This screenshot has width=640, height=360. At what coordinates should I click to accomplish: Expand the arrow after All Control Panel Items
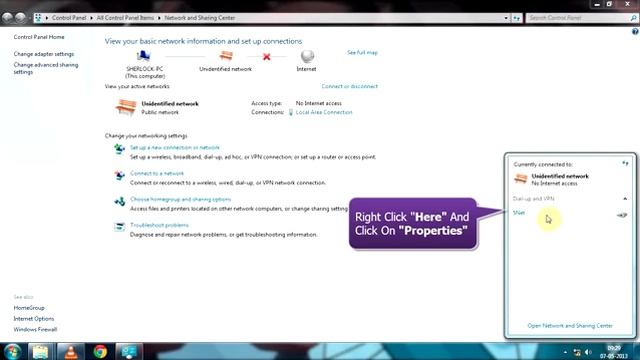tap(159, 18)
